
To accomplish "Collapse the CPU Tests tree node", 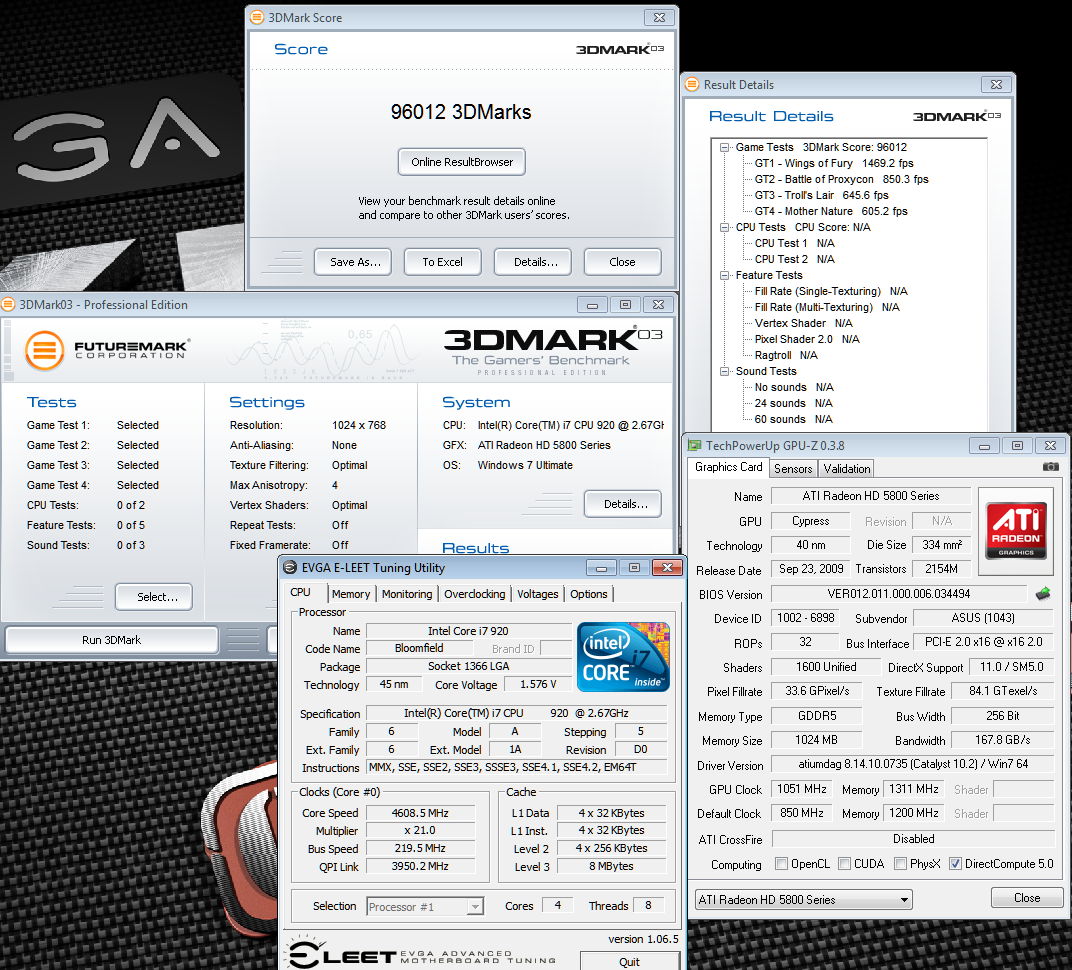I will [x=724, y=227].
